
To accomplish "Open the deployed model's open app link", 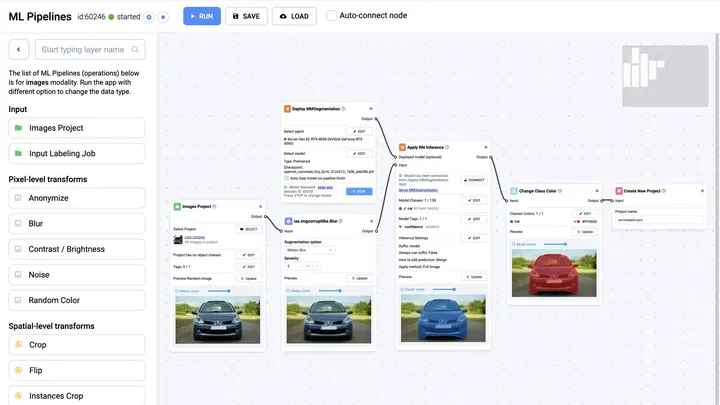I will point(325,187).
